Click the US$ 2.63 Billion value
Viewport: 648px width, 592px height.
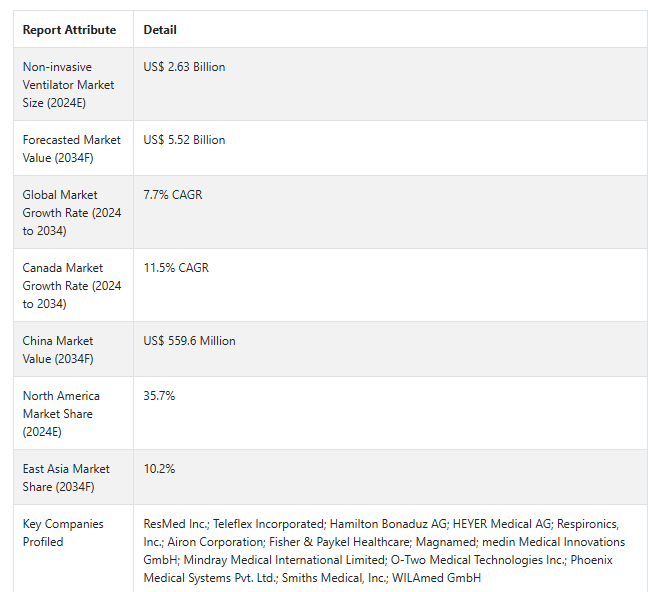[x=184, y=67]
